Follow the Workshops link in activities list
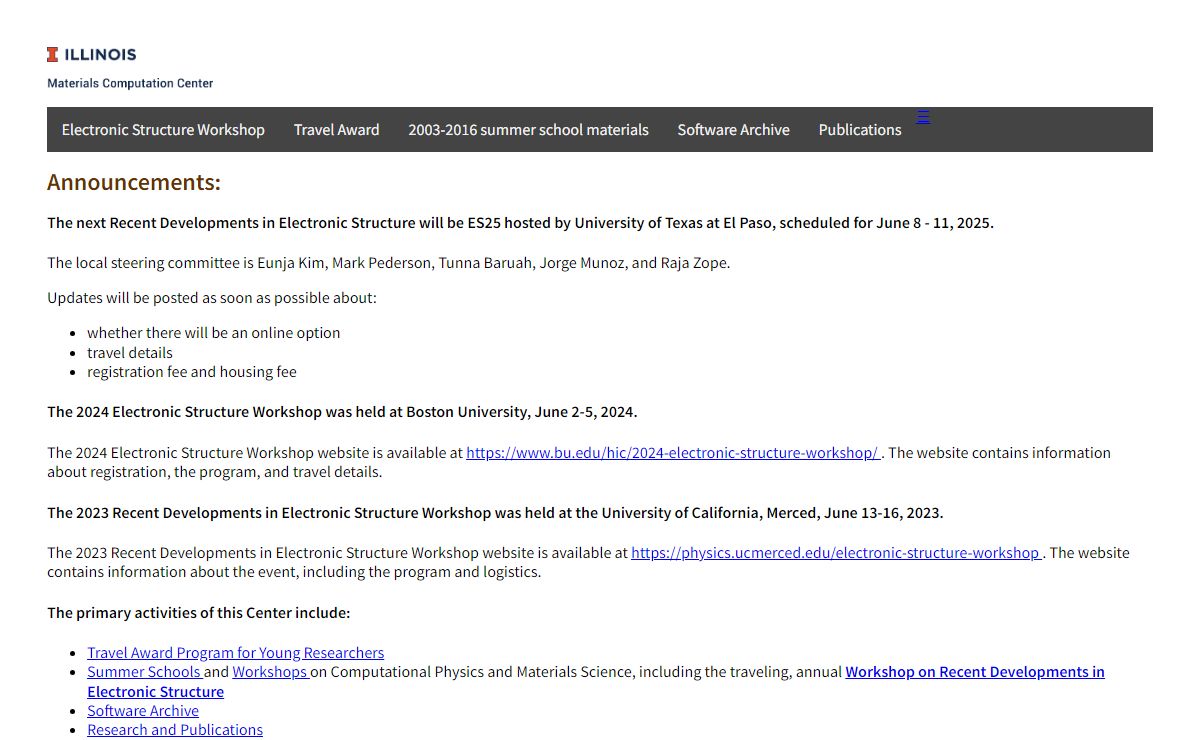Screen dimensions: 1200x740 [x=271, y=672]
